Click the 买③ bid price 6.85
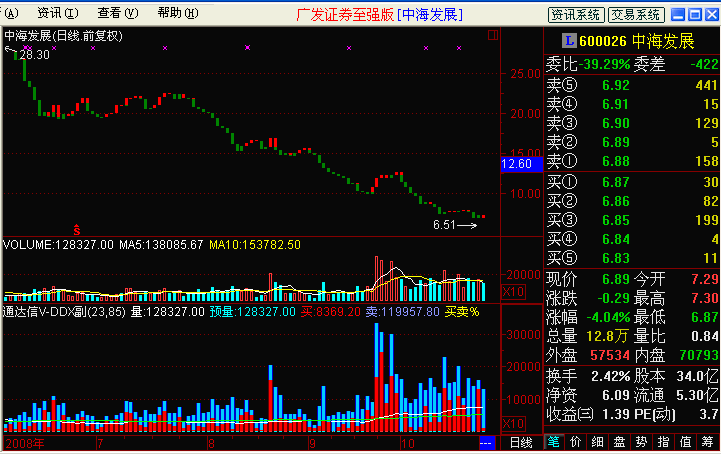721x454 pixels. (x=616, y=220)
